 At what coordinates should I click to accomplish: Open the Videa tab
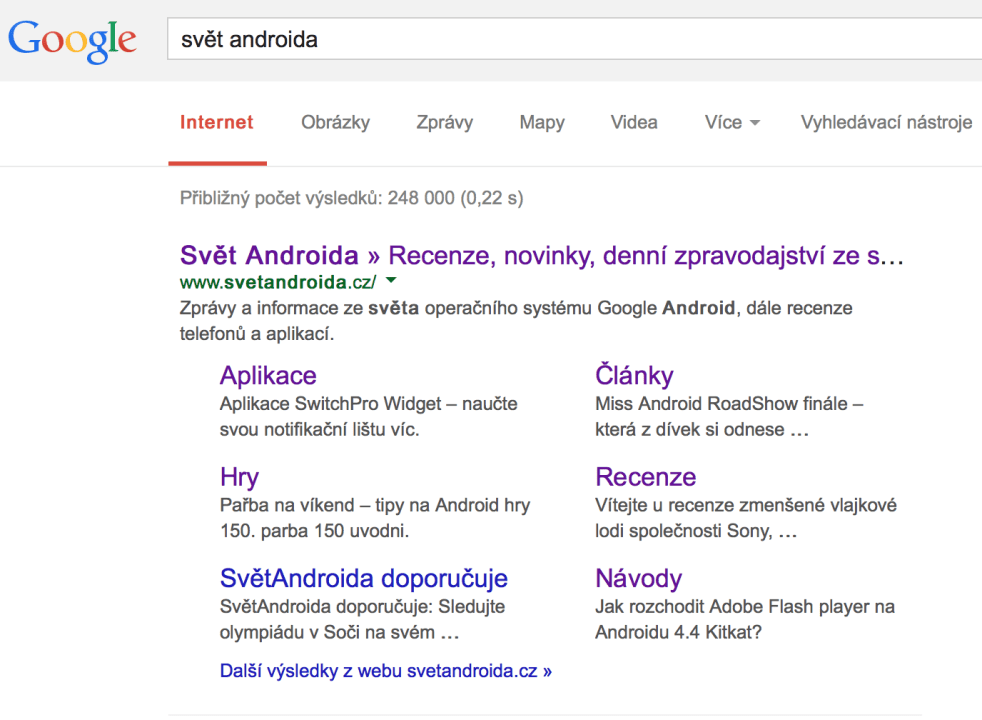pos(634,123)
